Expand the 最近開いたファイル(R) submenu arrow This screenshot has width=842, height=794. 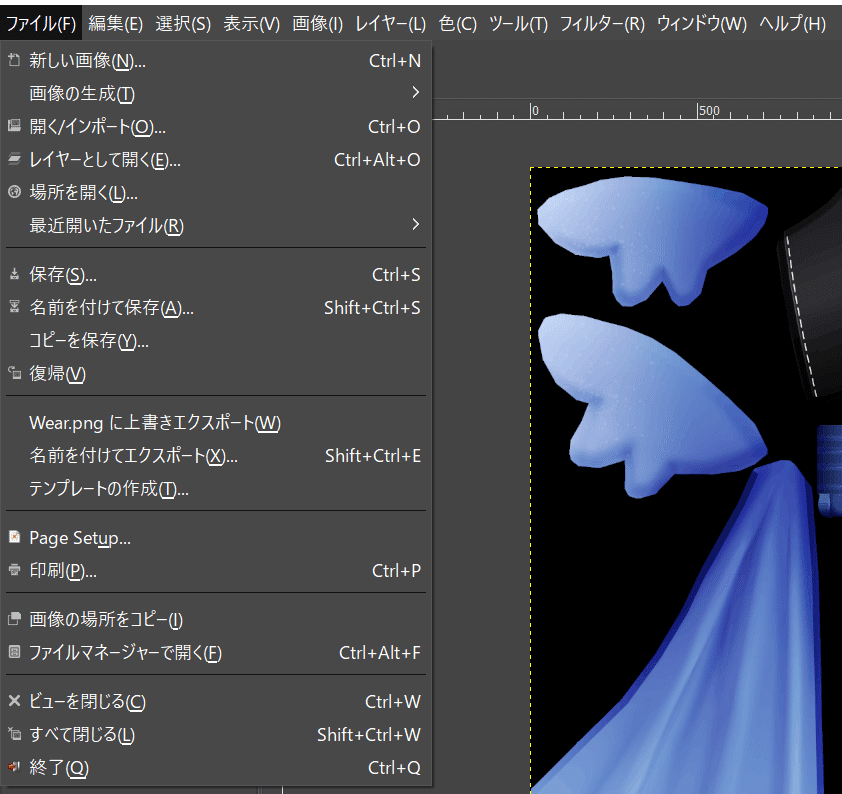(x=415, y=224)
